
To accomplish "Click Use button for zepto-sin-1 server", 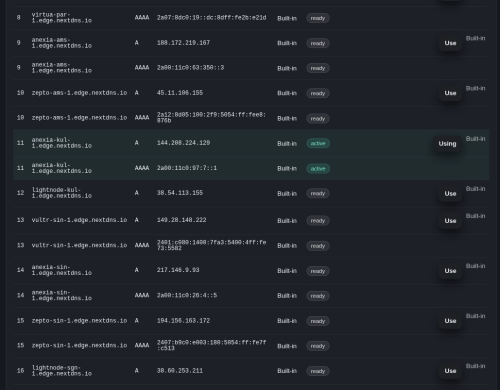I will (450, 321).
